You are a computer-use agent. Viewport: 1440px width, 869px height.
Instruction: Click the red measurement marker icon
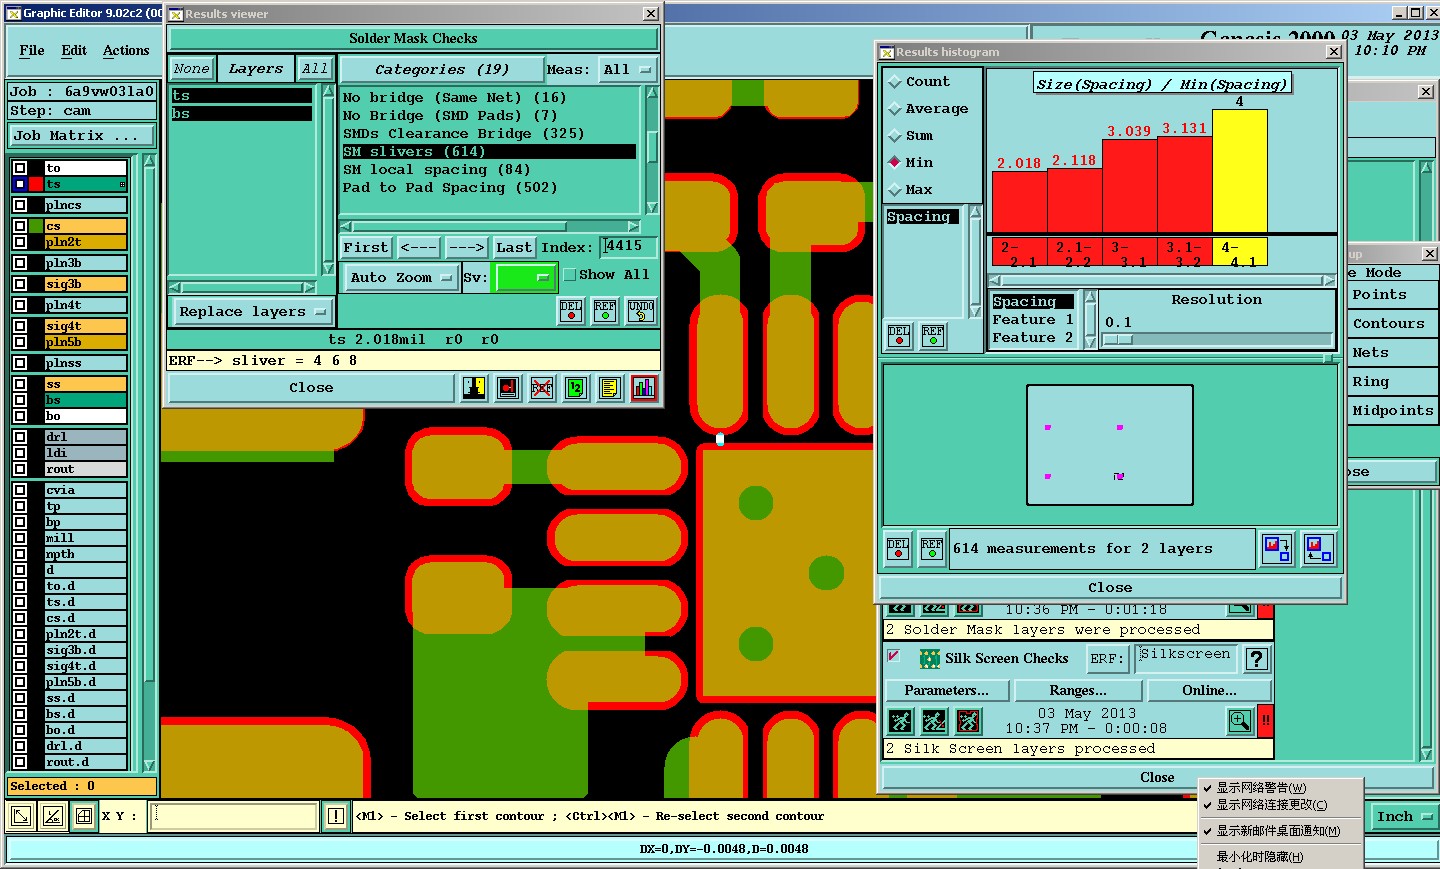coord(508,387)
